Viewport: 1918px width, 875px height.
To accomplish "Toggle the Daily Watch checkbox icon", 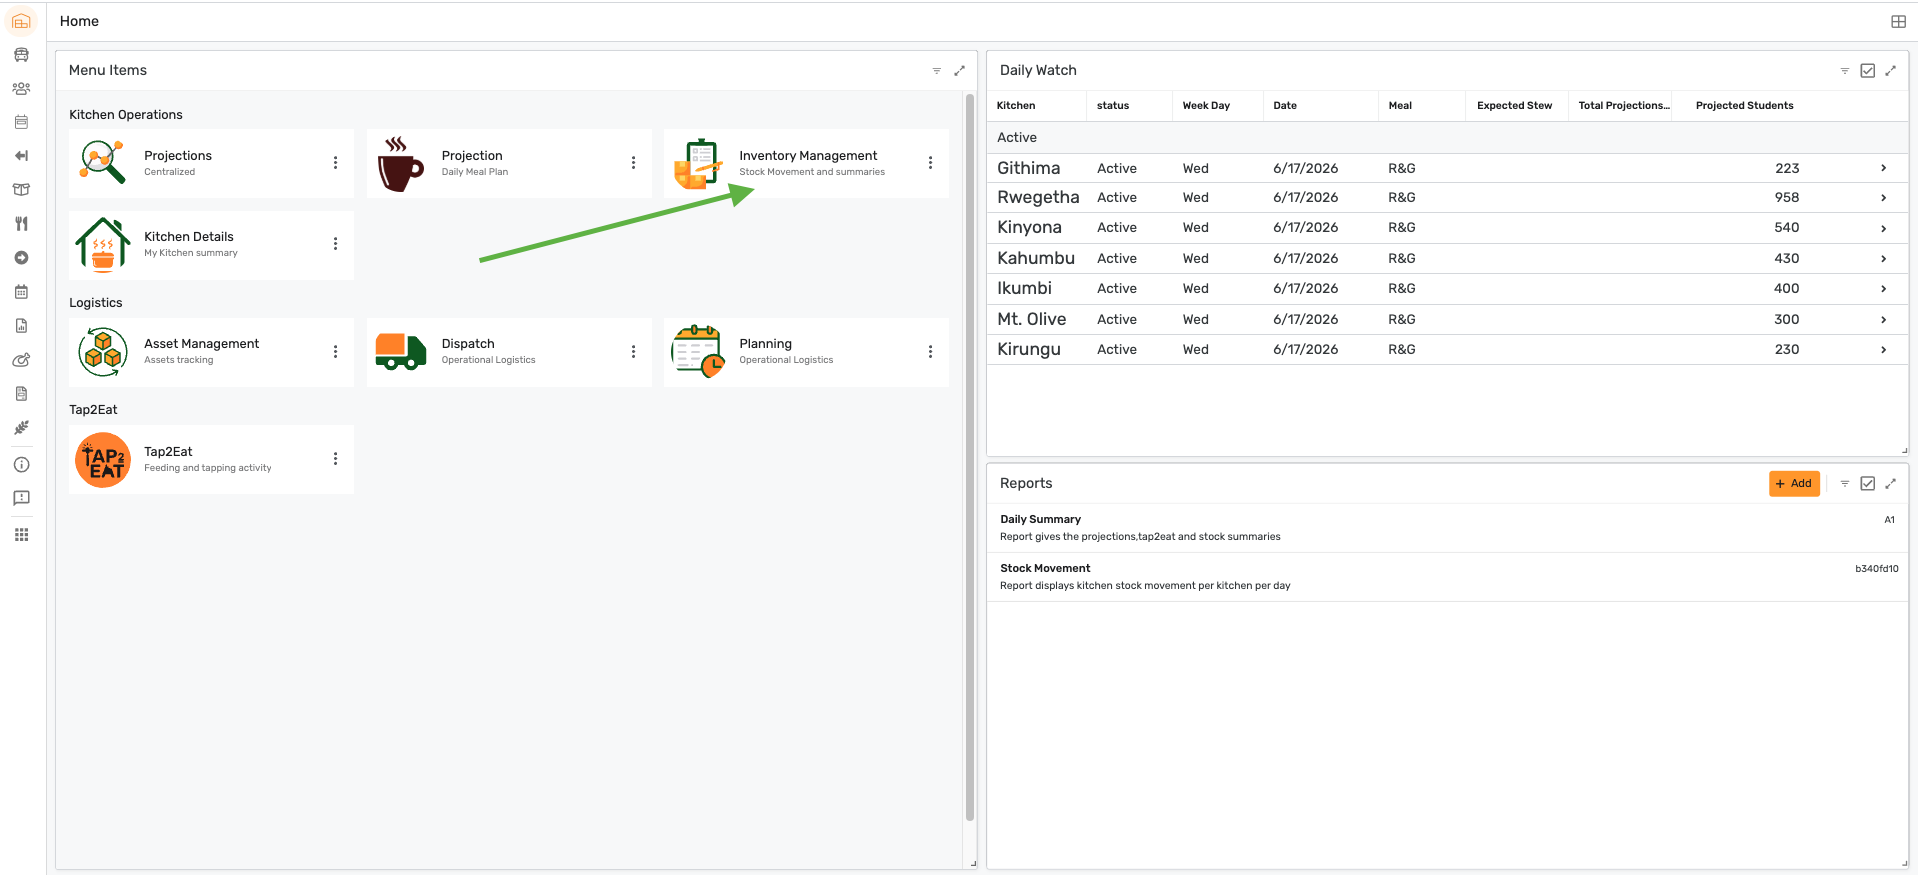I will (1867, 71).
